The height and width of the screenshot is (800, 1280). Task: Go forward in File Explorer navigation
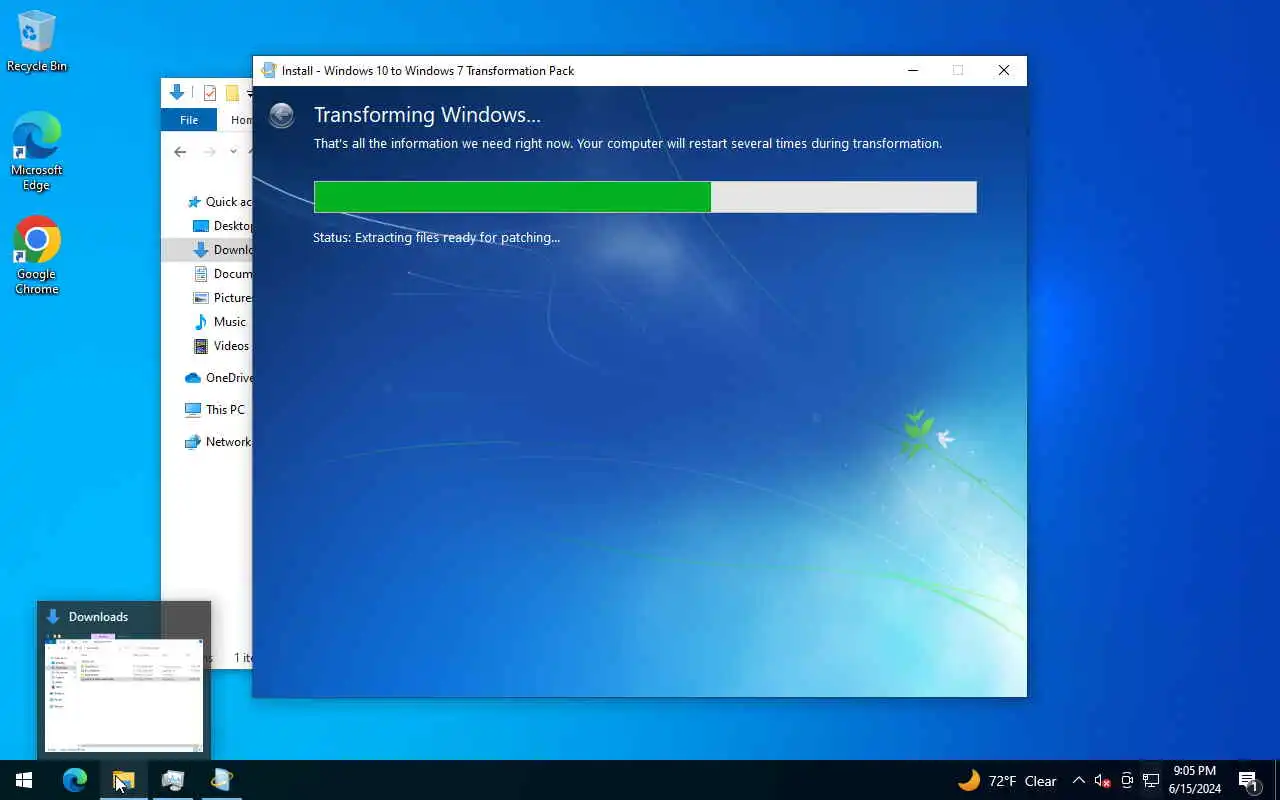pyautogui.click(x=210, y=152)
